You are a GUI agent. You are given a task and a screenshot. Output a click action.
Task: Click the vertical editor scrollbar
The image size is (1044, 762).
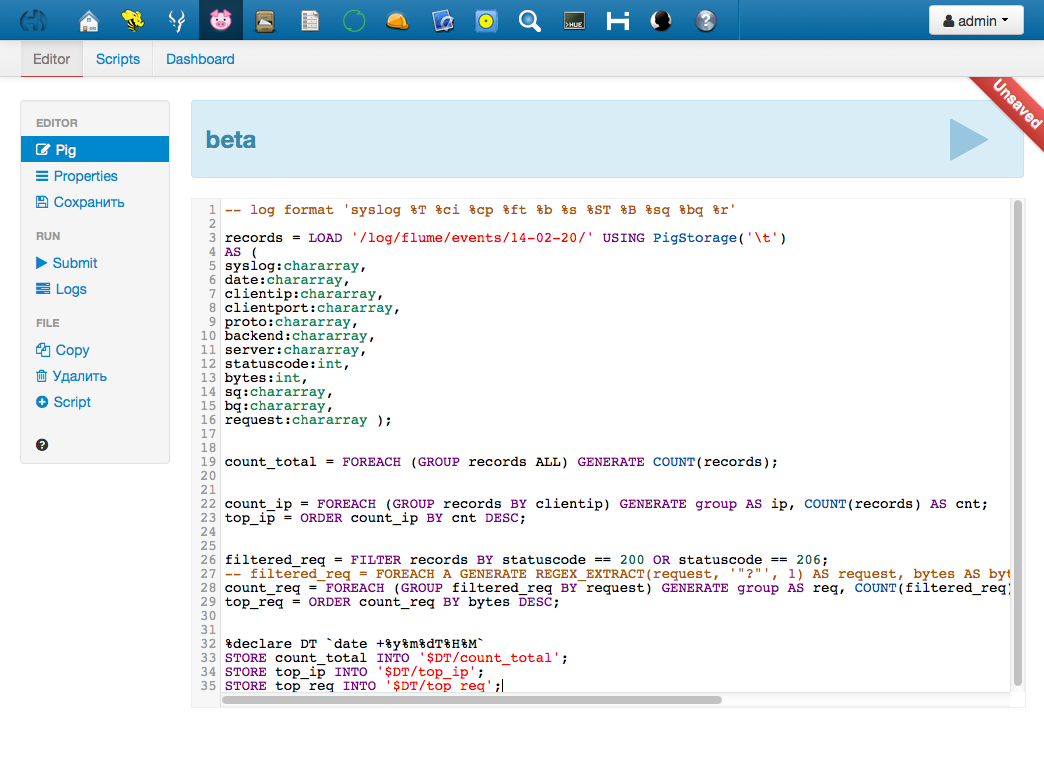click(1017, 443)
